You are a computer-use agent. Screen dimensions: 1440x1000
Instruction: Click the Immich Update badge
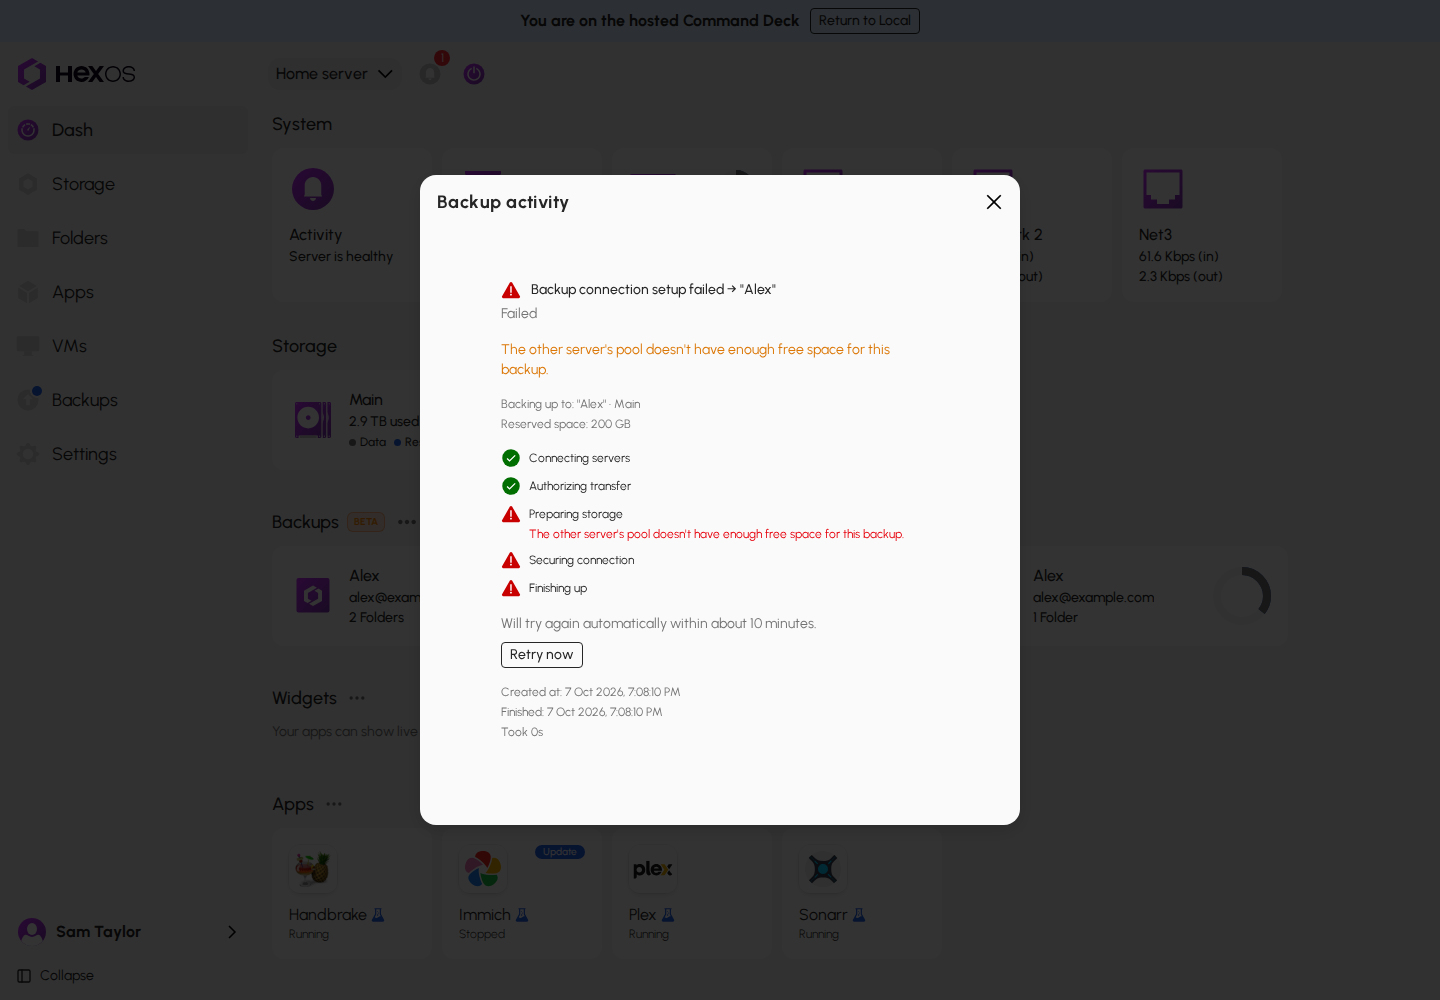[x=560, y=852]
